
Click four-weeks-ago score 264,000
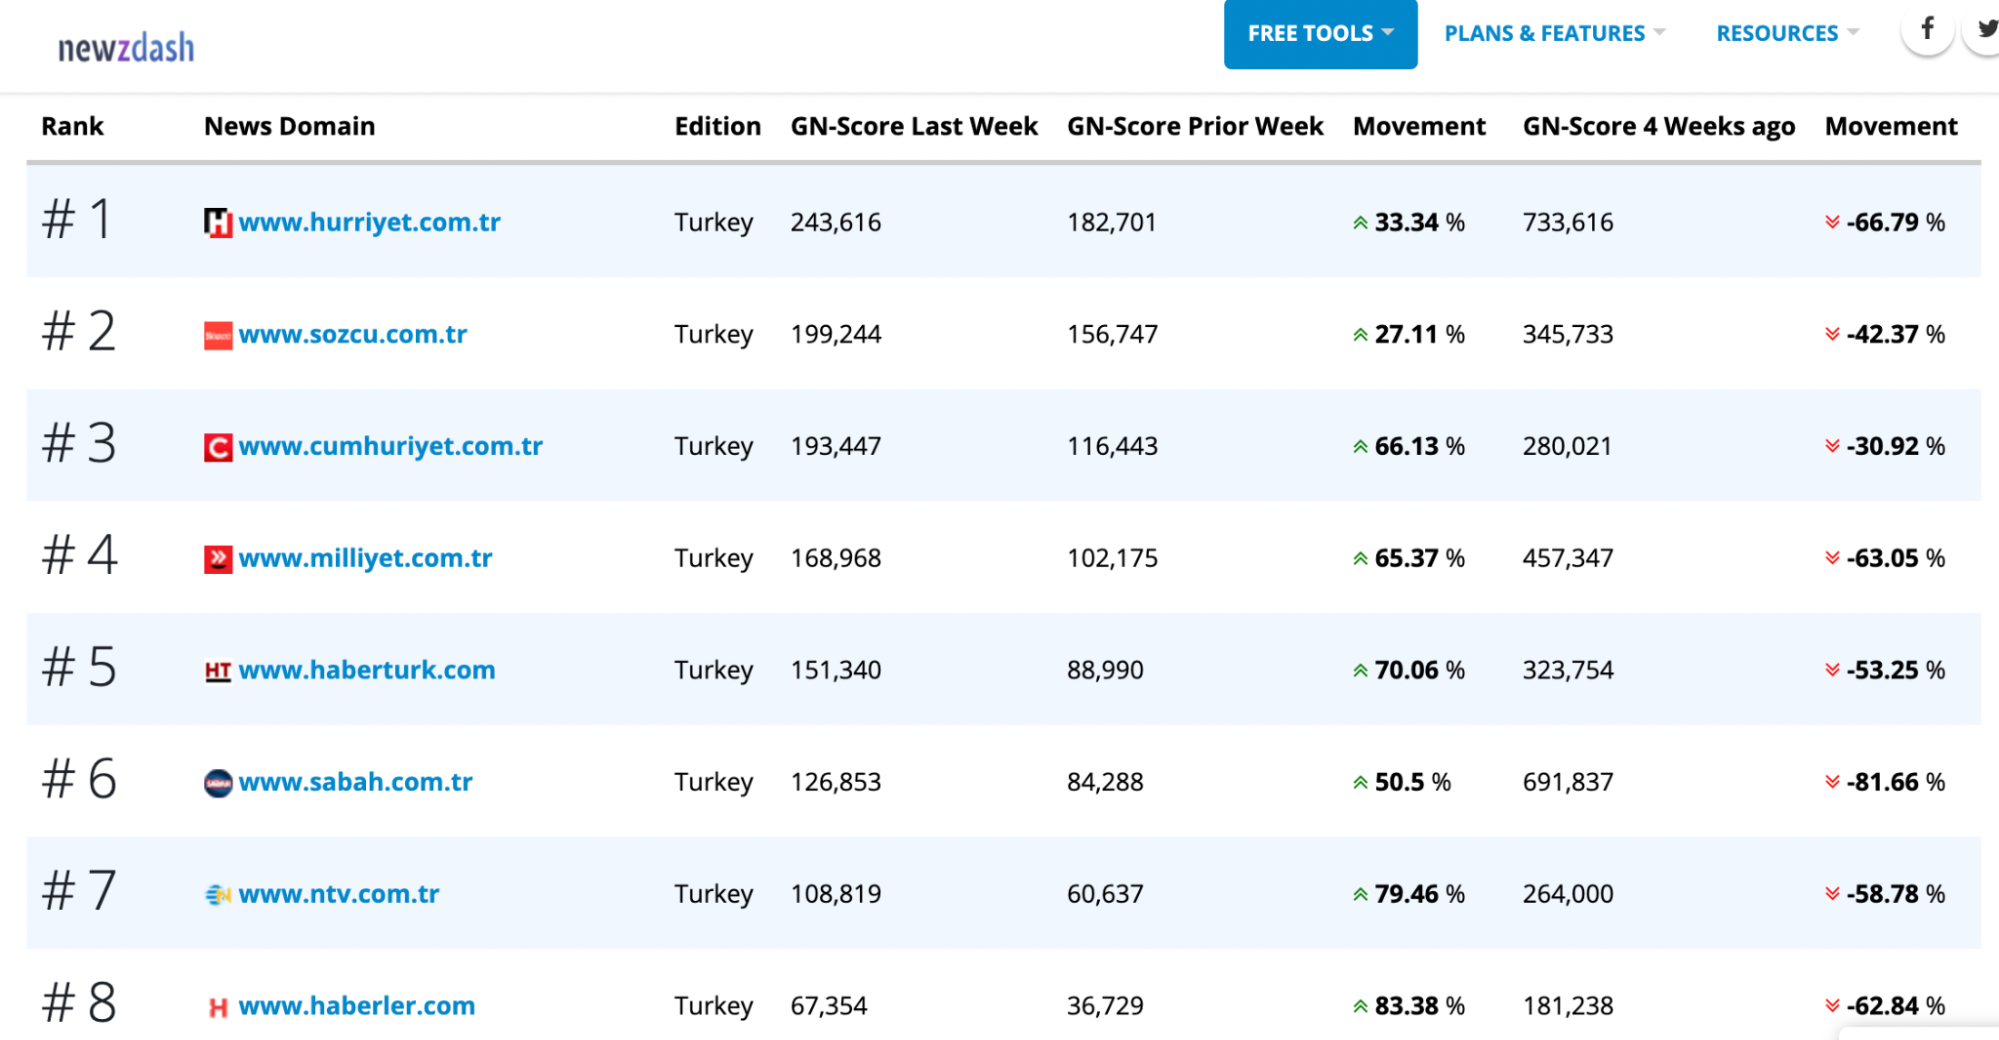1568,894
